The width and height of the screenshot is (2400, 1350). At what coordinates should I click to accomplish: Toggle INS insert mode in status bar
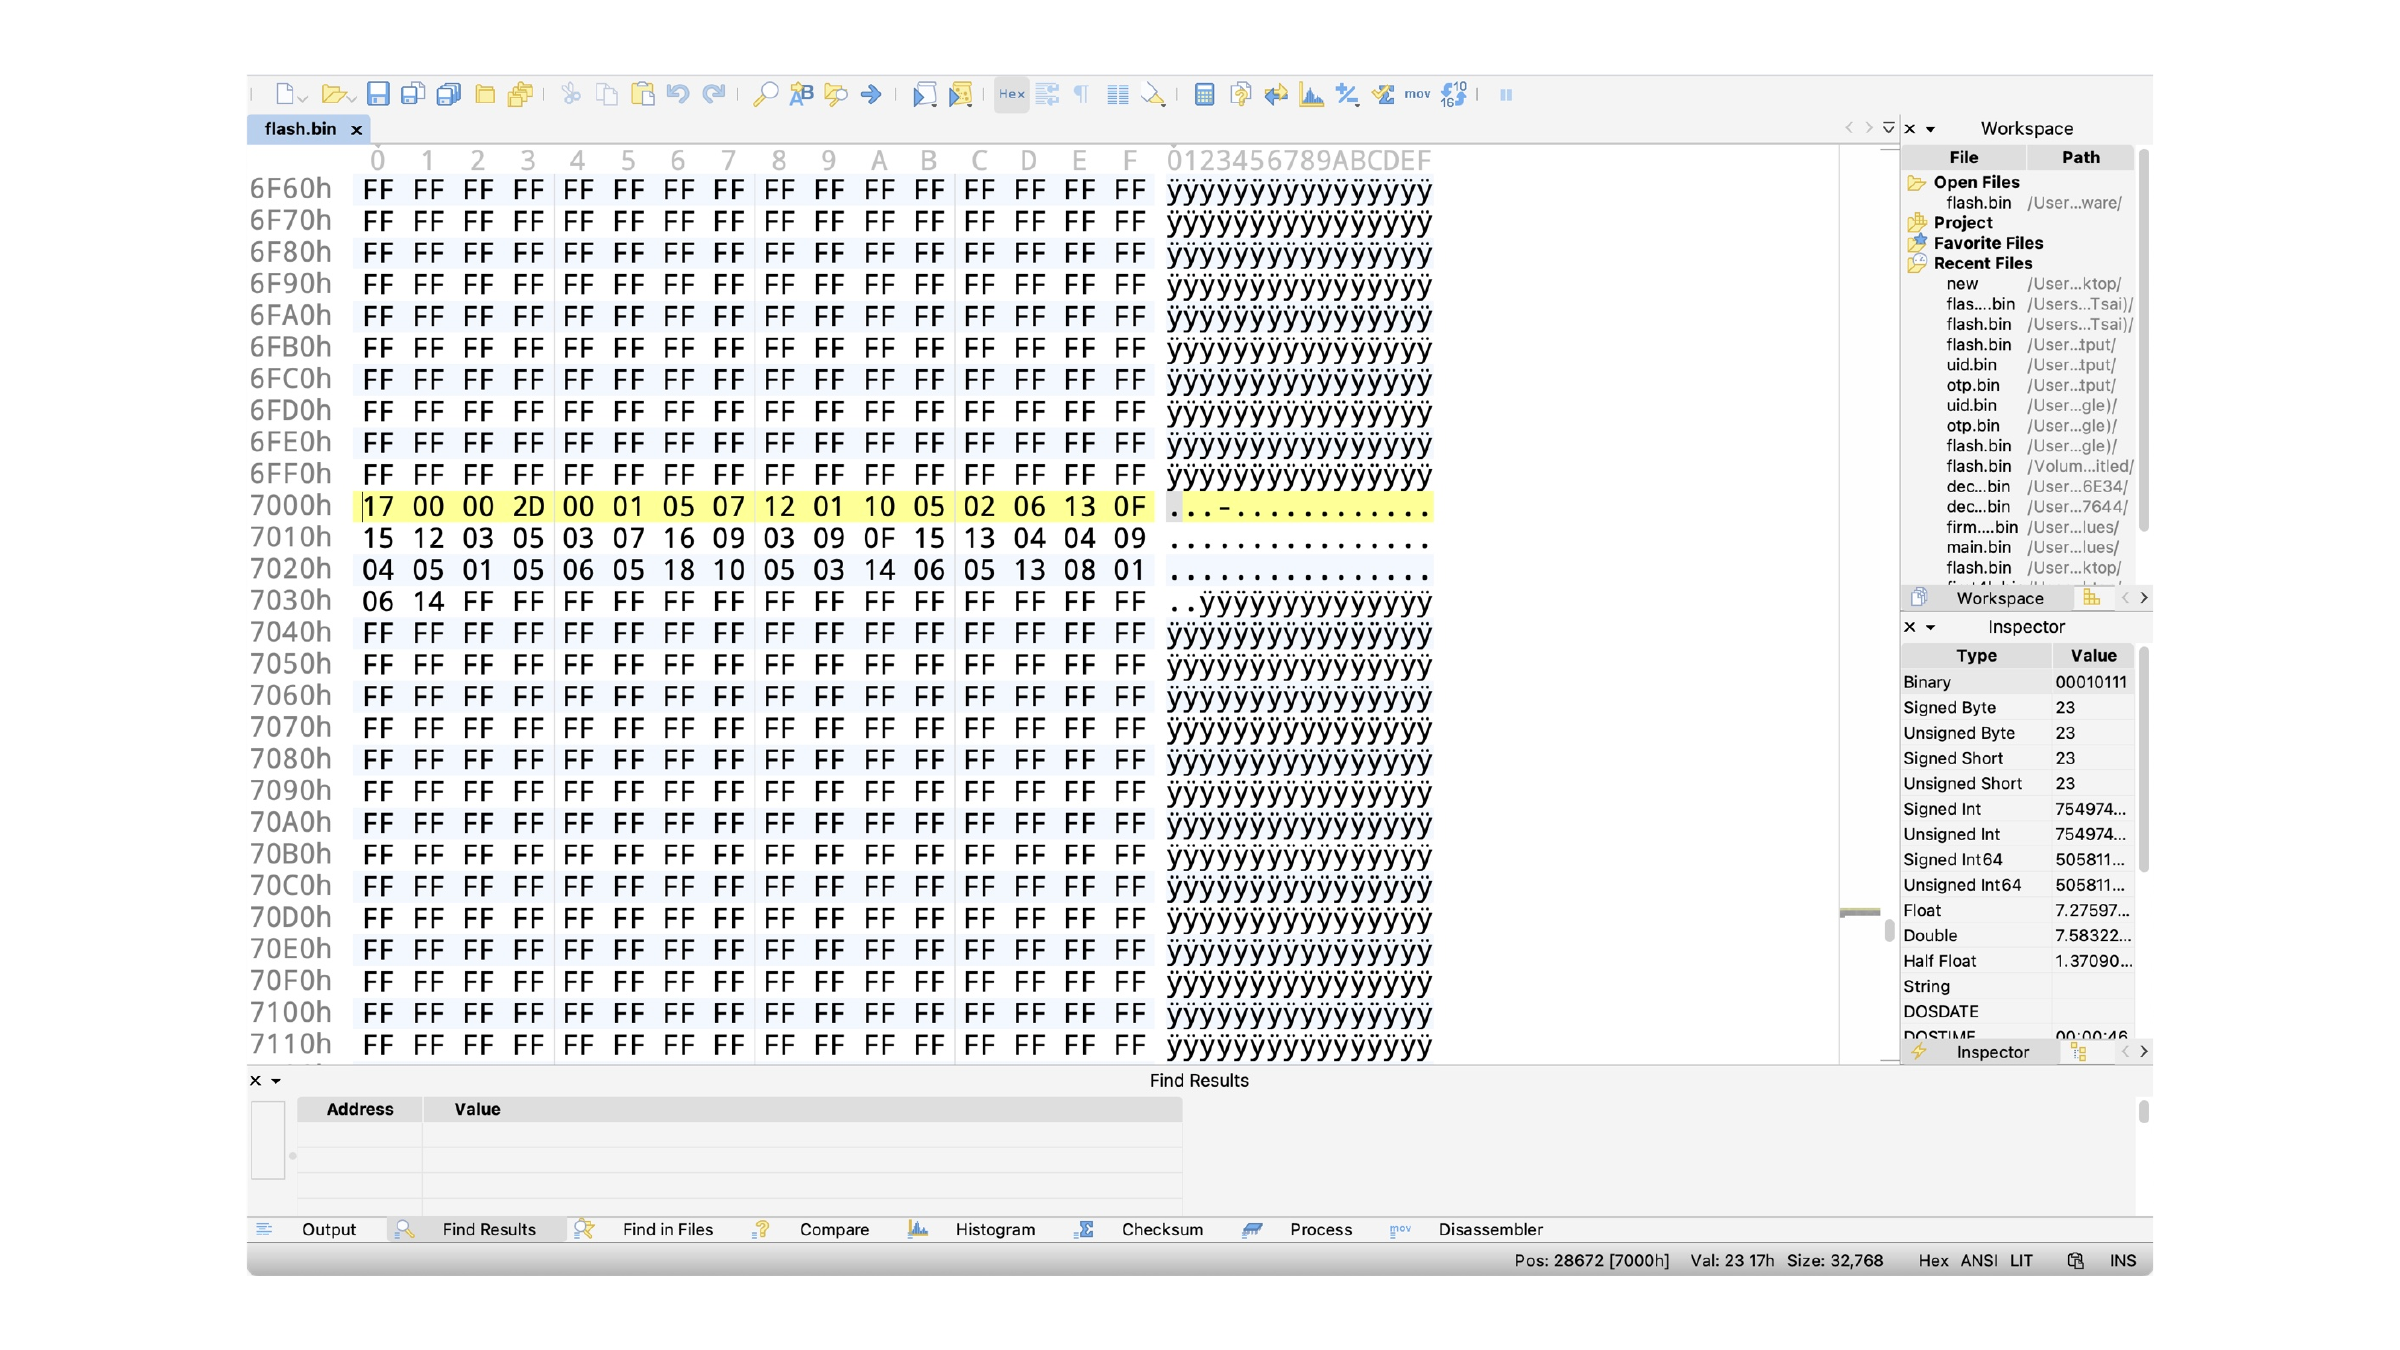[x=2122, y=1260]
